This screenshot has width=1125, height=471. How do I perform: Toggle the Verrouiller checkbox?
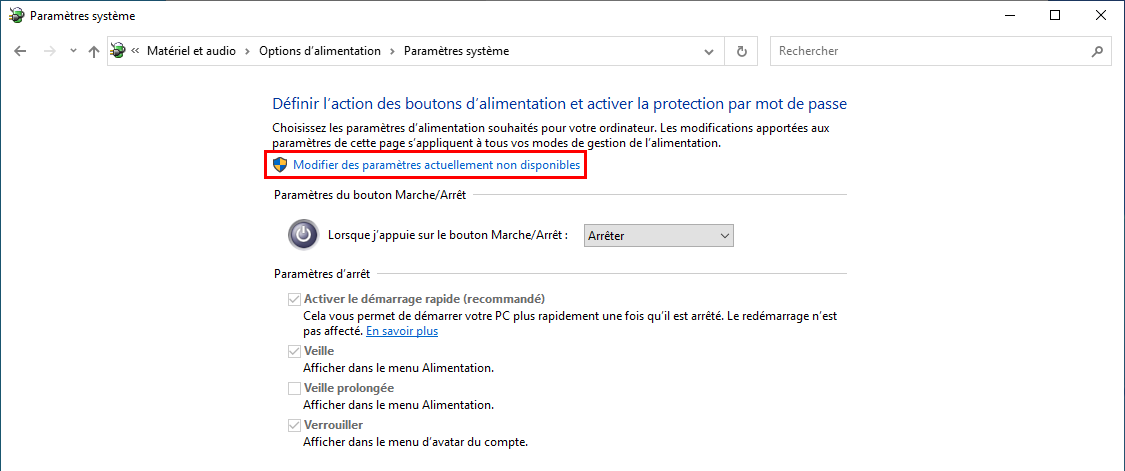pos(294,426)
